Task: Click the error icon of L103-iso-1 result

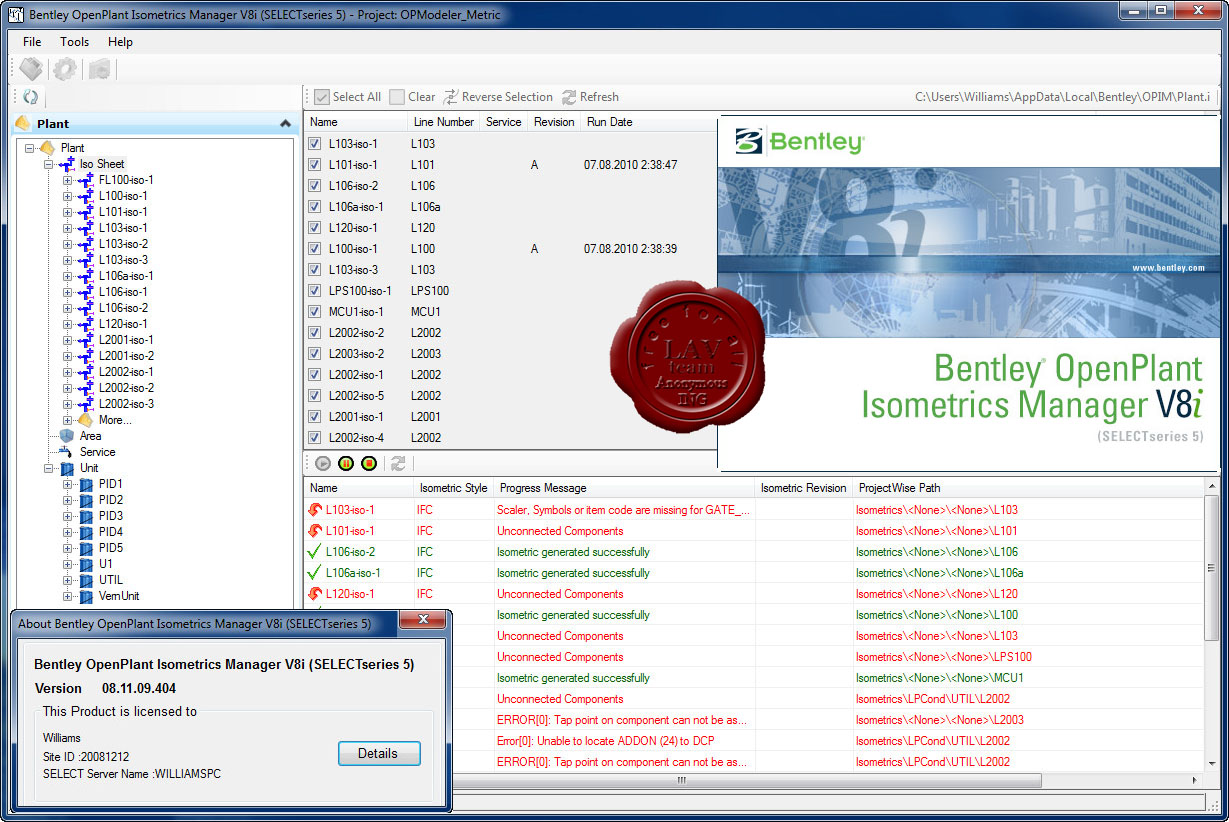Action: [315, 510]
